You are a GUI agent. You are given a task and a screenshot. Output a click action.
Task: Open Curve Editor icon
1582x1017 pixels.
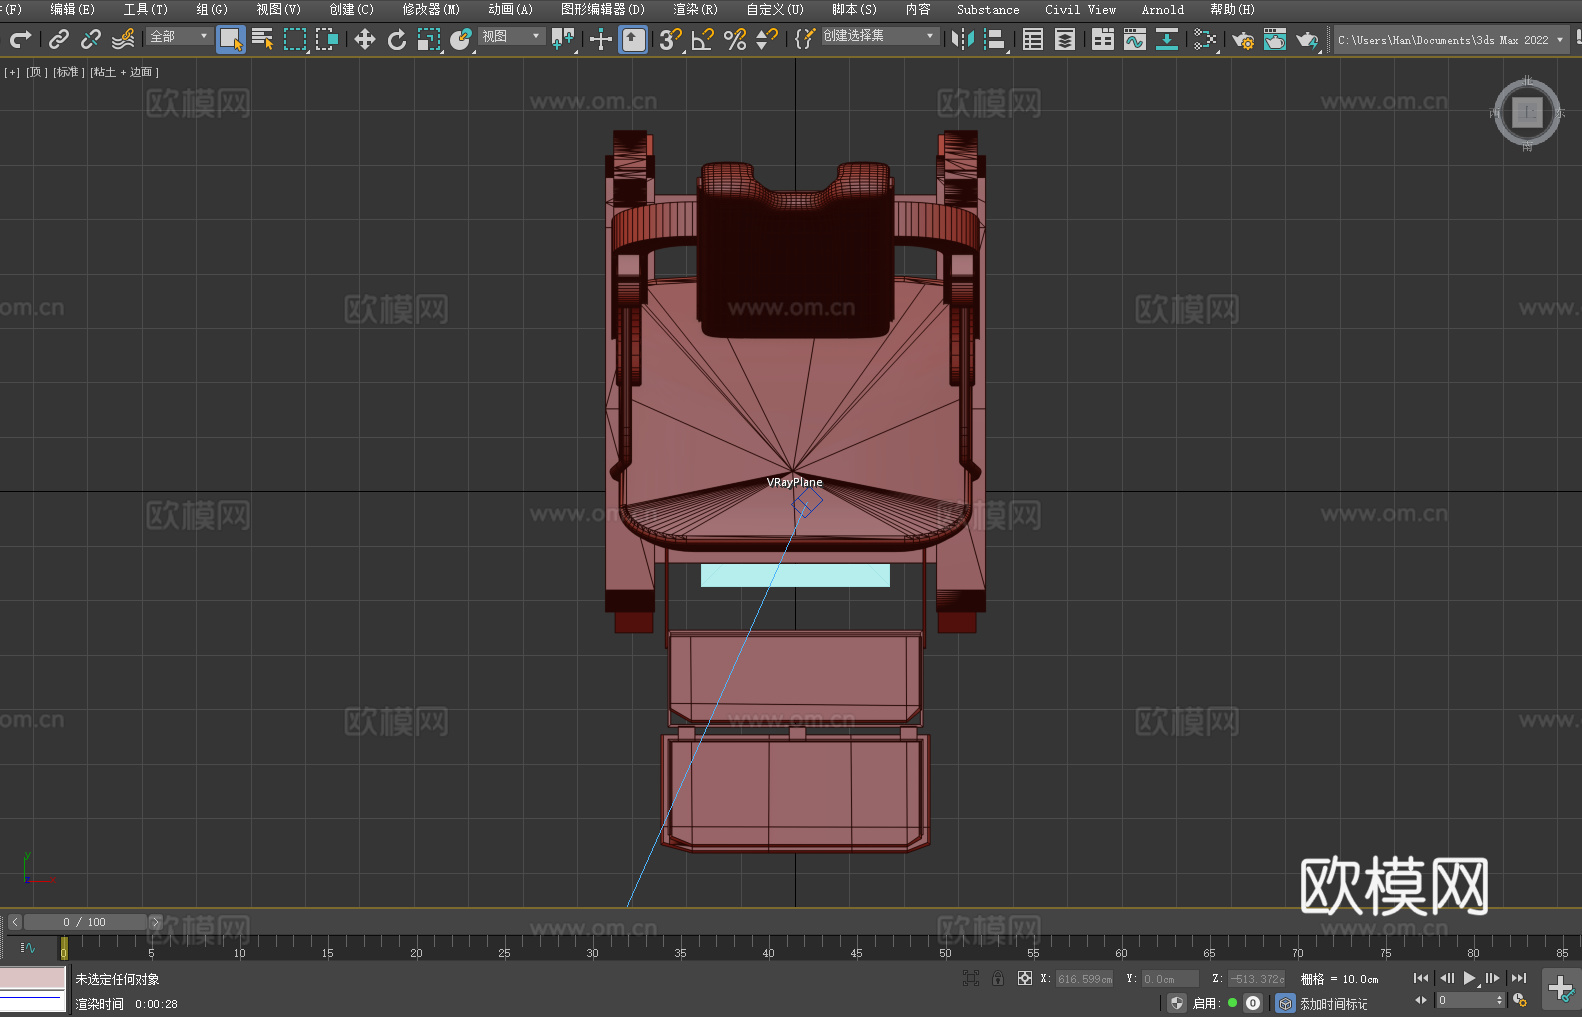click(x=1135, y=39)
